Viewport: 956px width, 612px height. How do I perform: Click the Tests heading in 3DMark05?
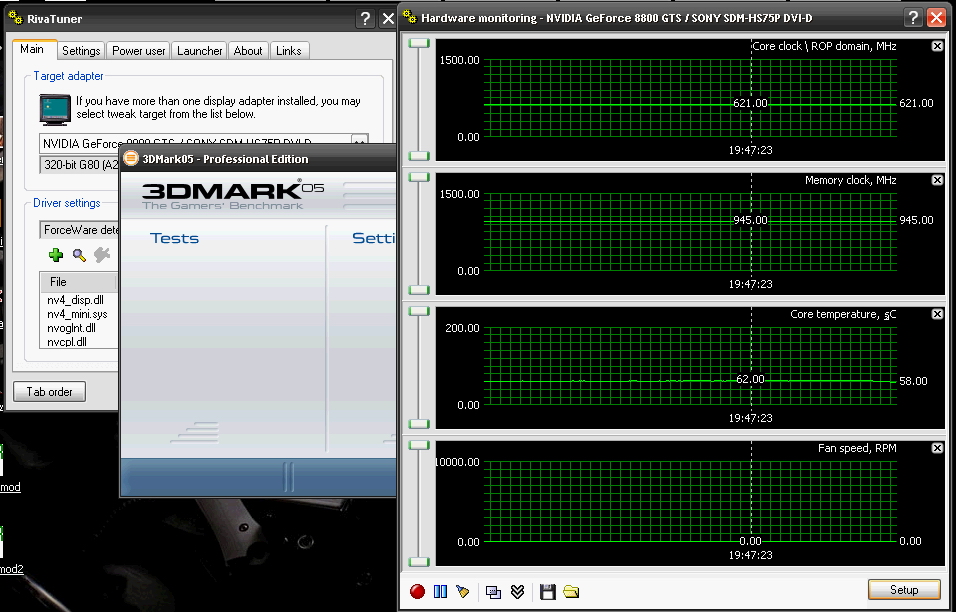point(174,238)
